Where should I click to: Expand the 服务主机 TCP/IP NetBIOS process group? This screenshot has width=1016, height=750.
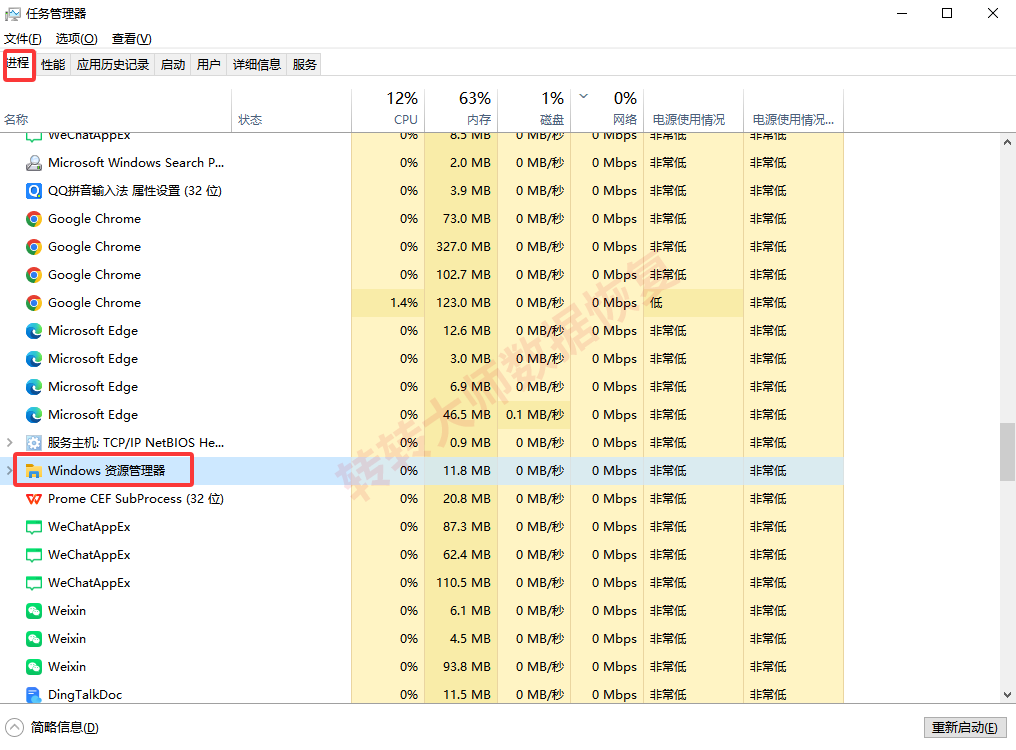click(x=10, y=443)
